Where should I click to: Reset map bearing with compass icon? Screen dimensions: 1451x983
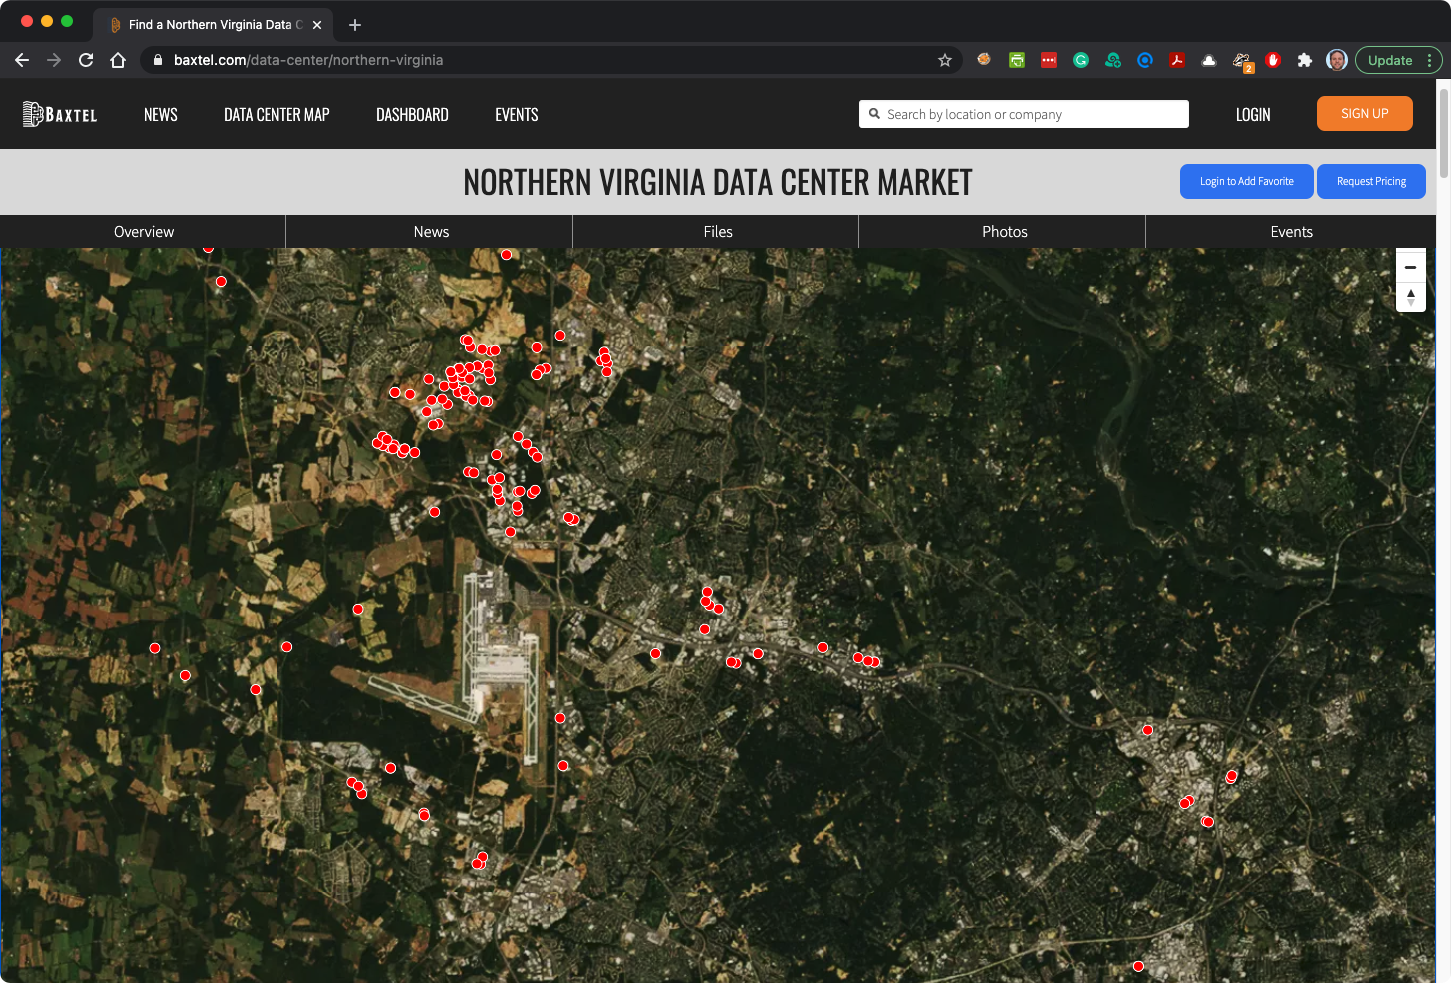tap(1410, 297)
